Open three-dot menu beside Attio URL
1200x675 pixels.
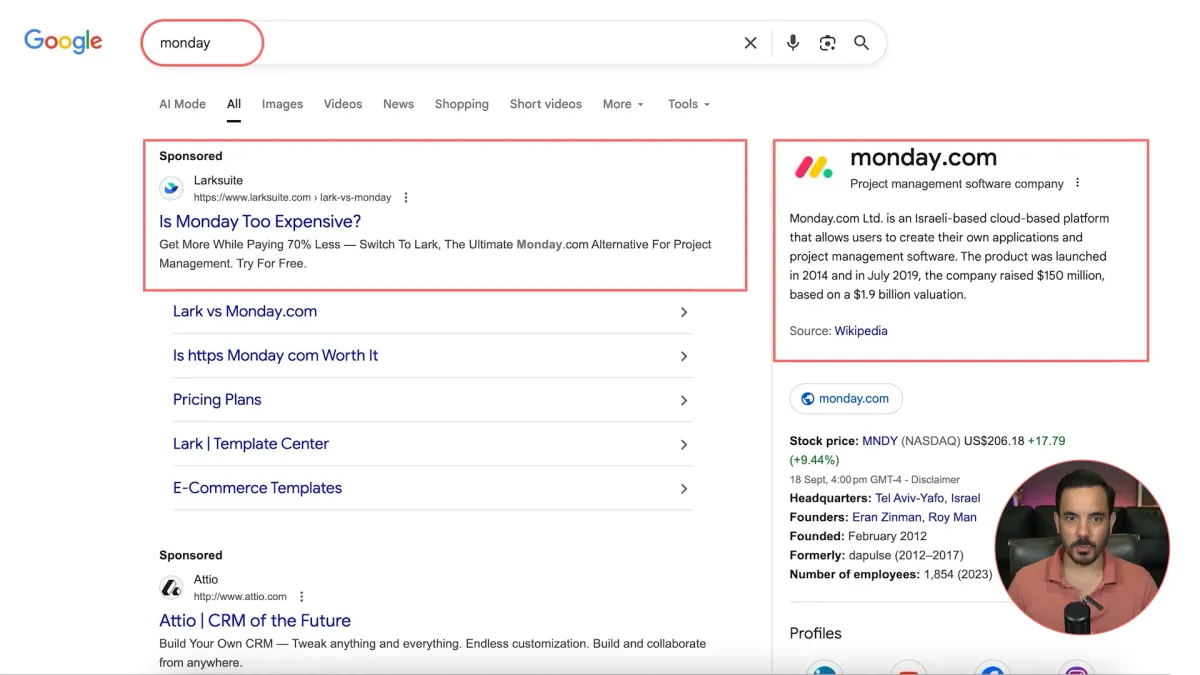click(x=301, y=597)
